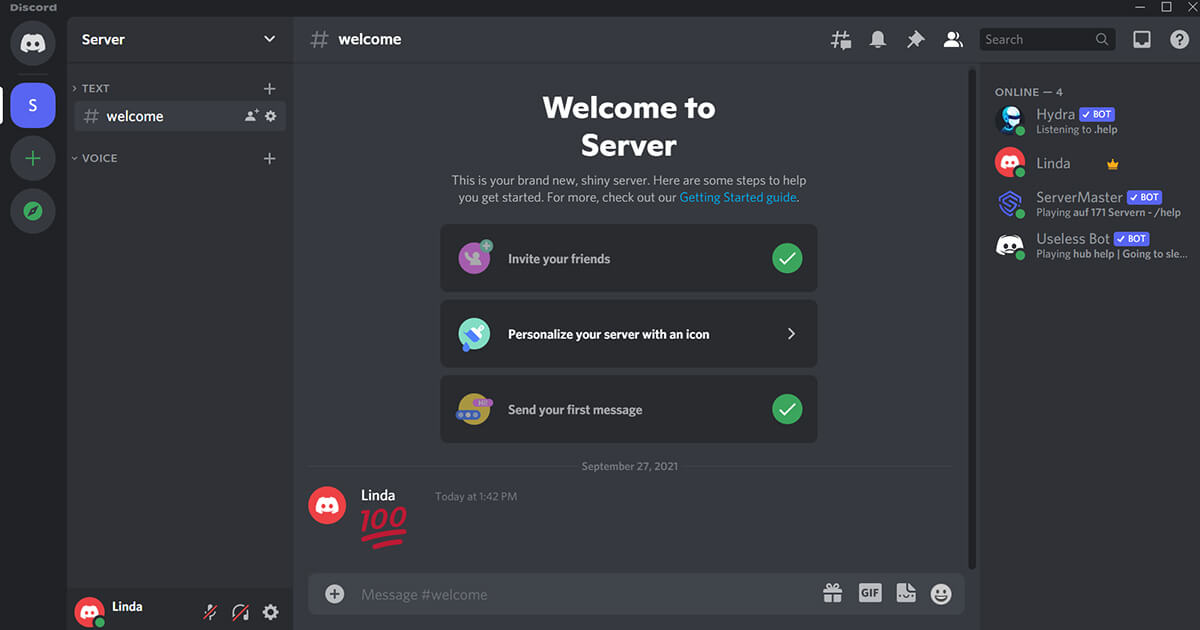Add a server with the green plus
Image resolution: width=1200 pixels, height=630 pixels.
point(32,158)
